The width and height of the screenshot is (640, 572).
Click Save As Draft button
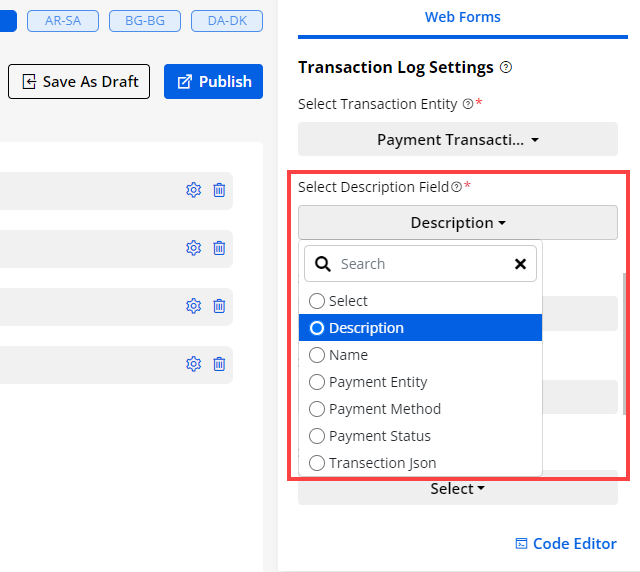coord(80,82)
